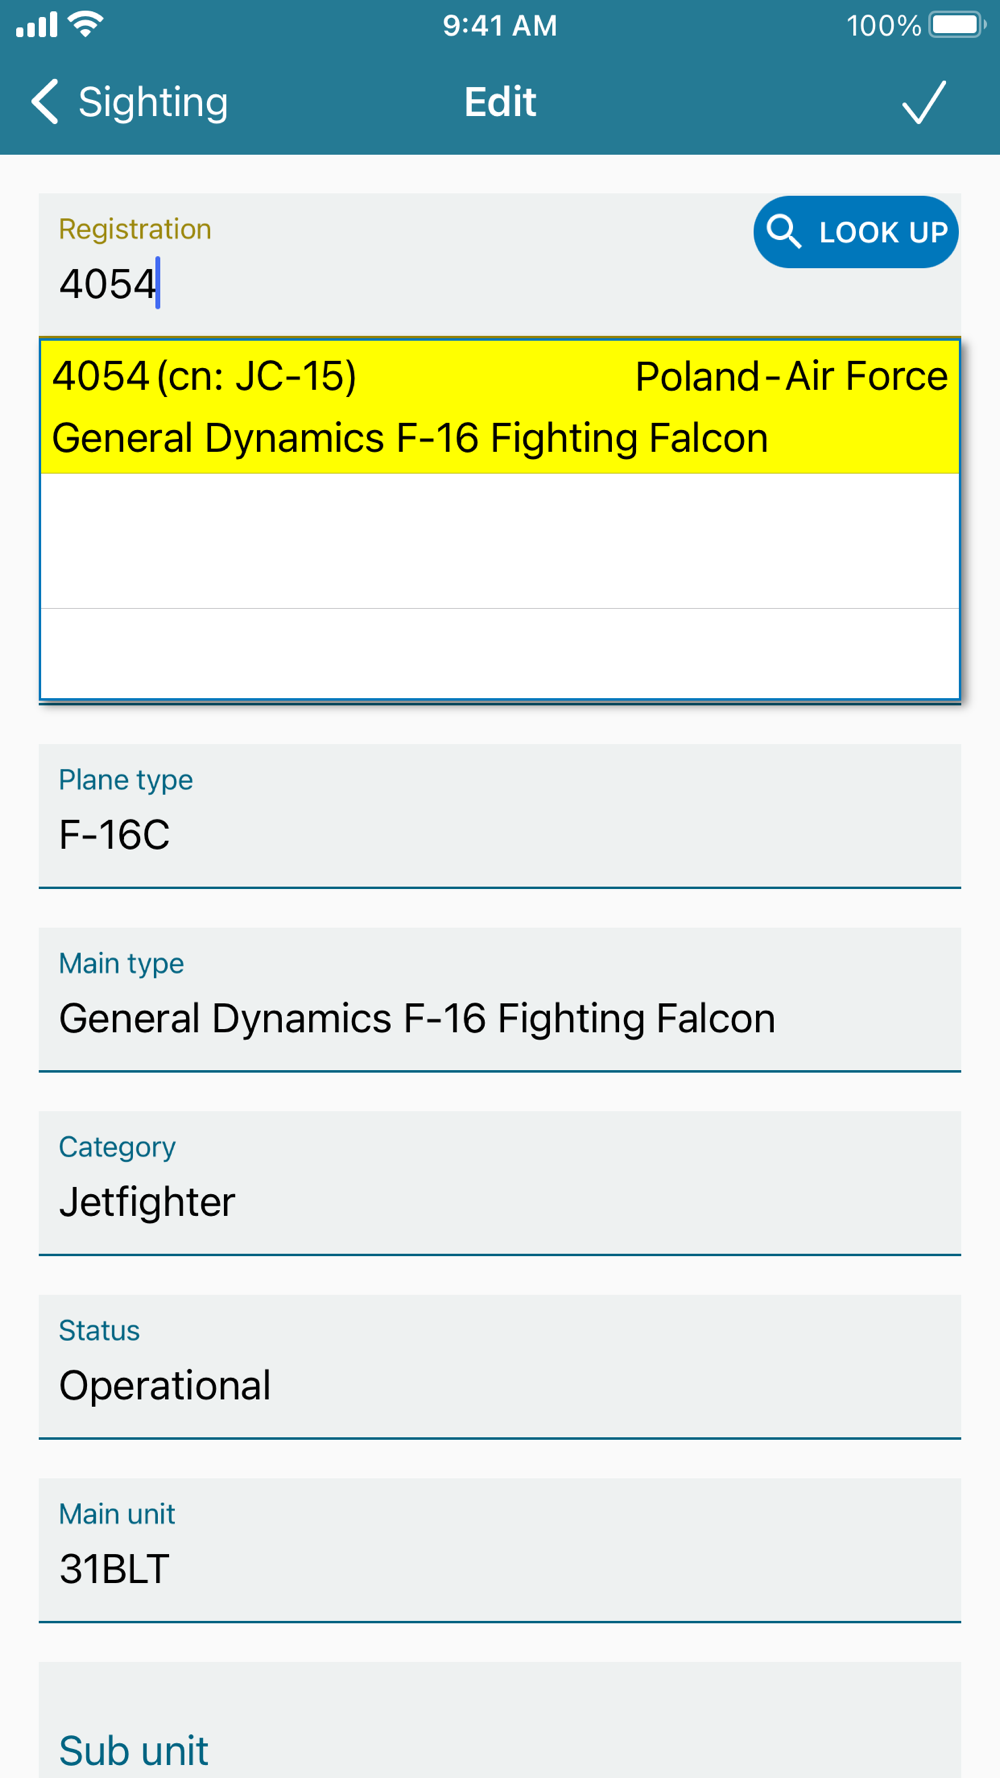Edit the Main unit field 31BLT
1000x1778 pixels.
(500, 1550)
